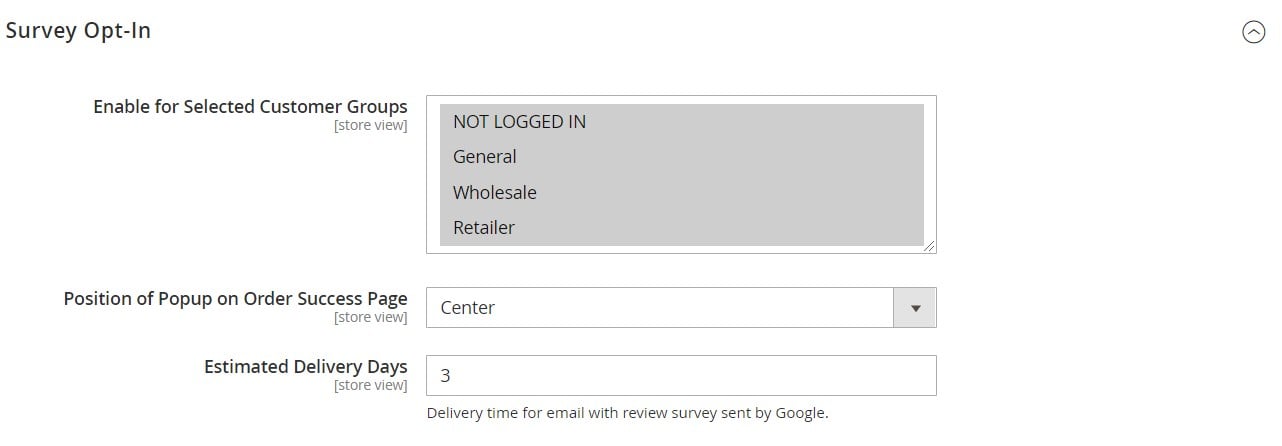Select NOT LOGGED IN customer group

click(x=681, y=122)
